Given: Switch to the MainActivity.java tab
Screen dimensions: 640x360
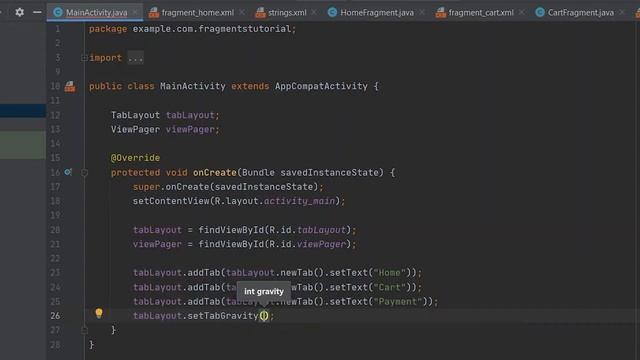Looking at the screenshot, I should click(96, 13).
